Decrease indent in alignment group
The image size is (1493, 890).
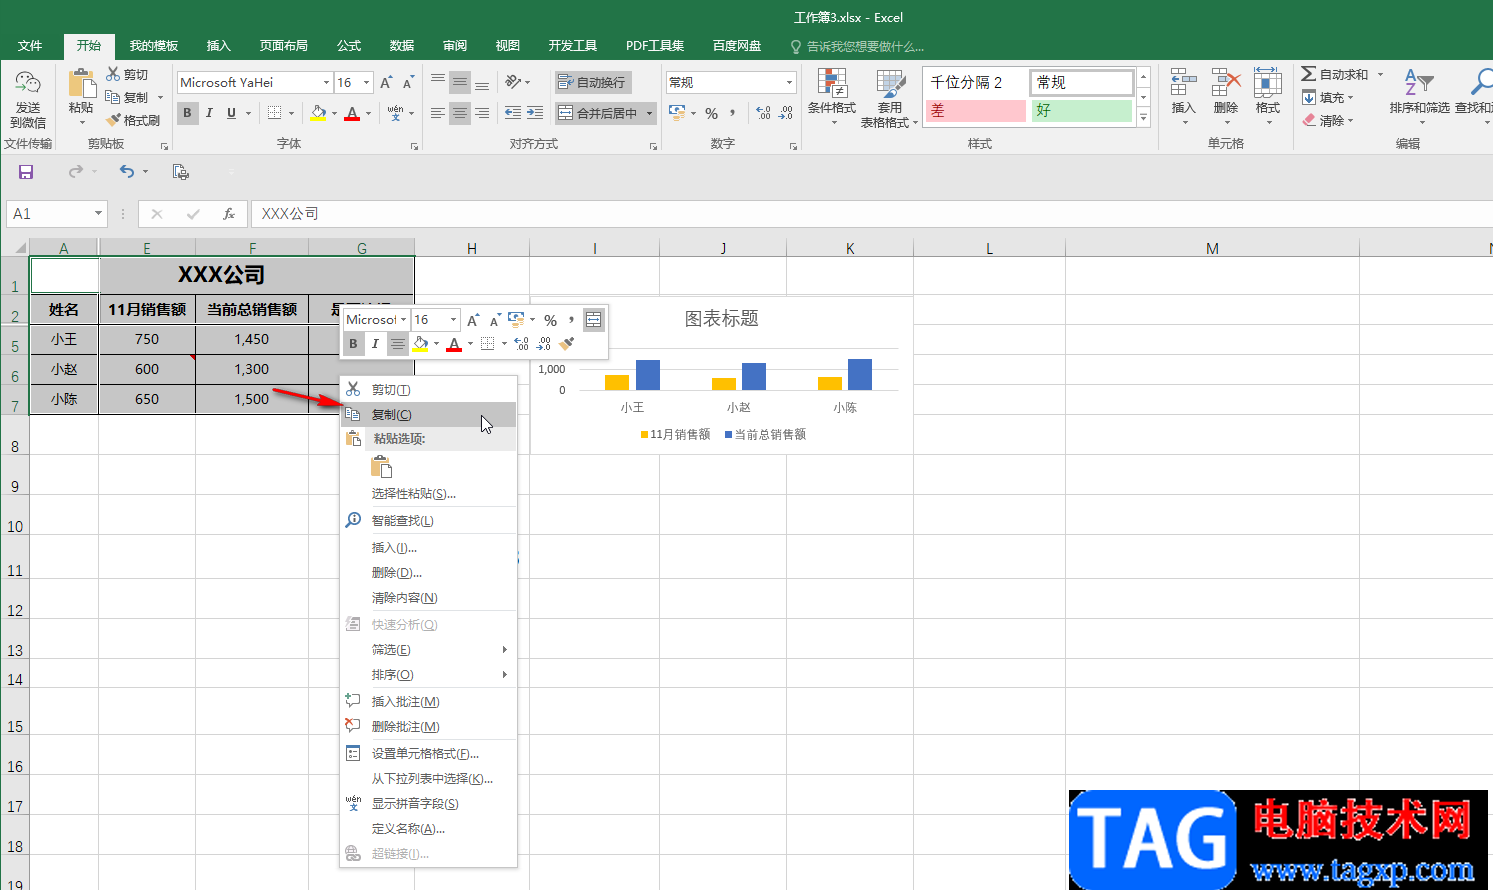click(513, 113)
